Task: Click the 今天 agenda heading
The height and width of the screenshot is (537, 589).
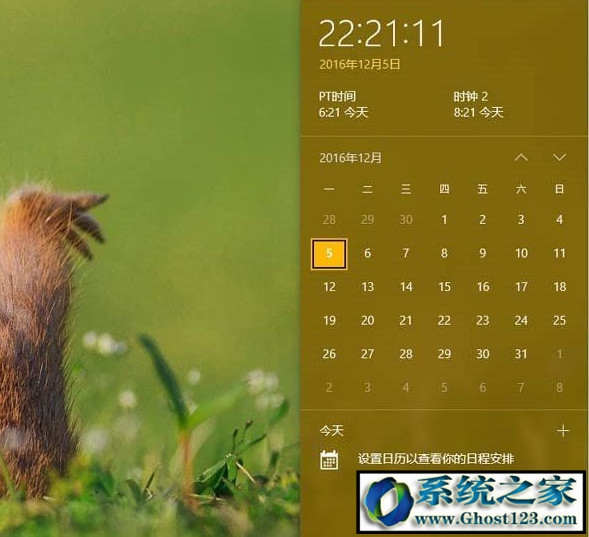Action: [331, 430]
